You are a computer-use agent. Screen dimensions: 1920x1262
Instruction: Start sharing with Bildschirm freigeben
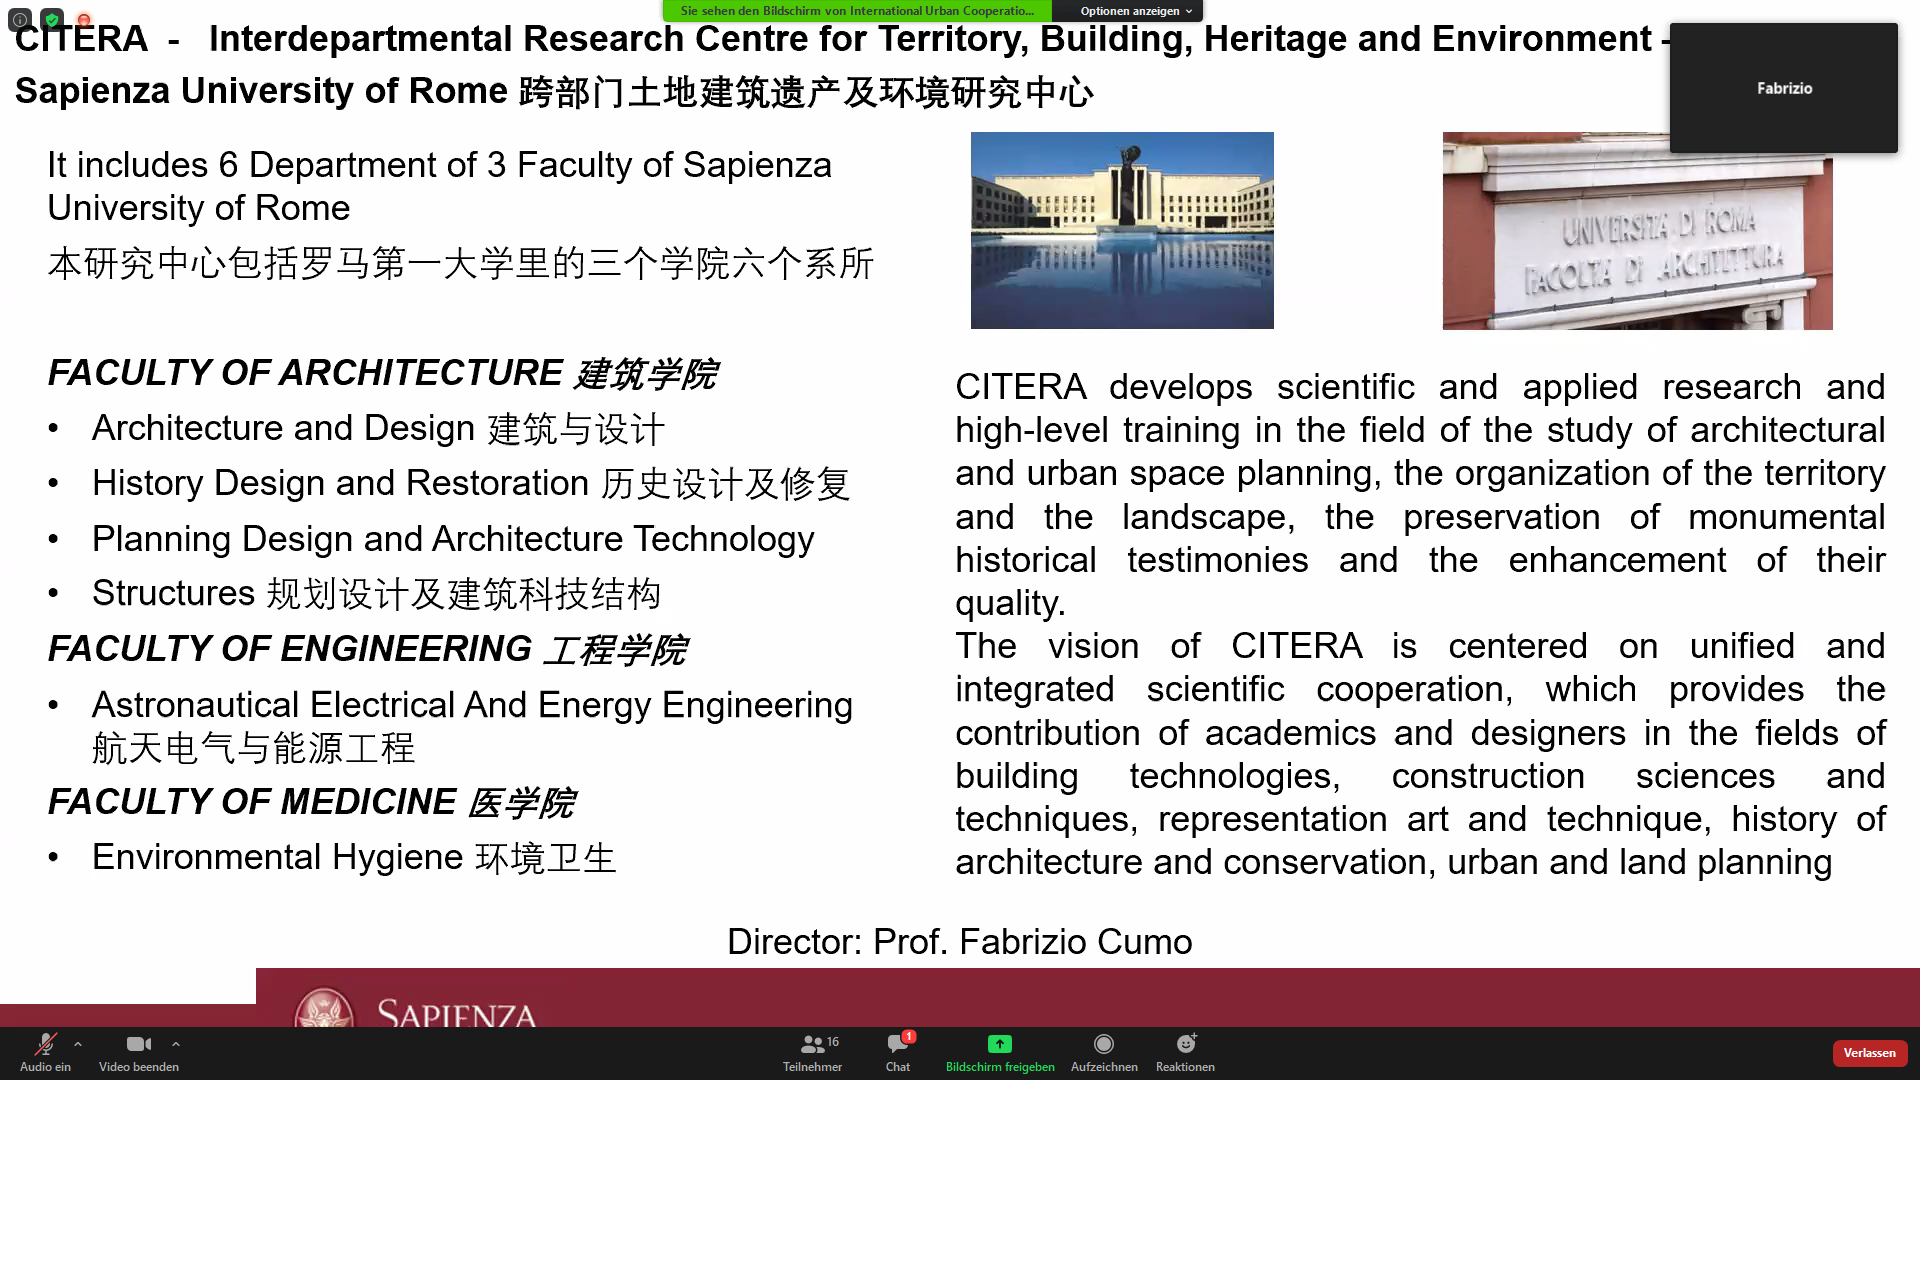tap(1000, 1052)
